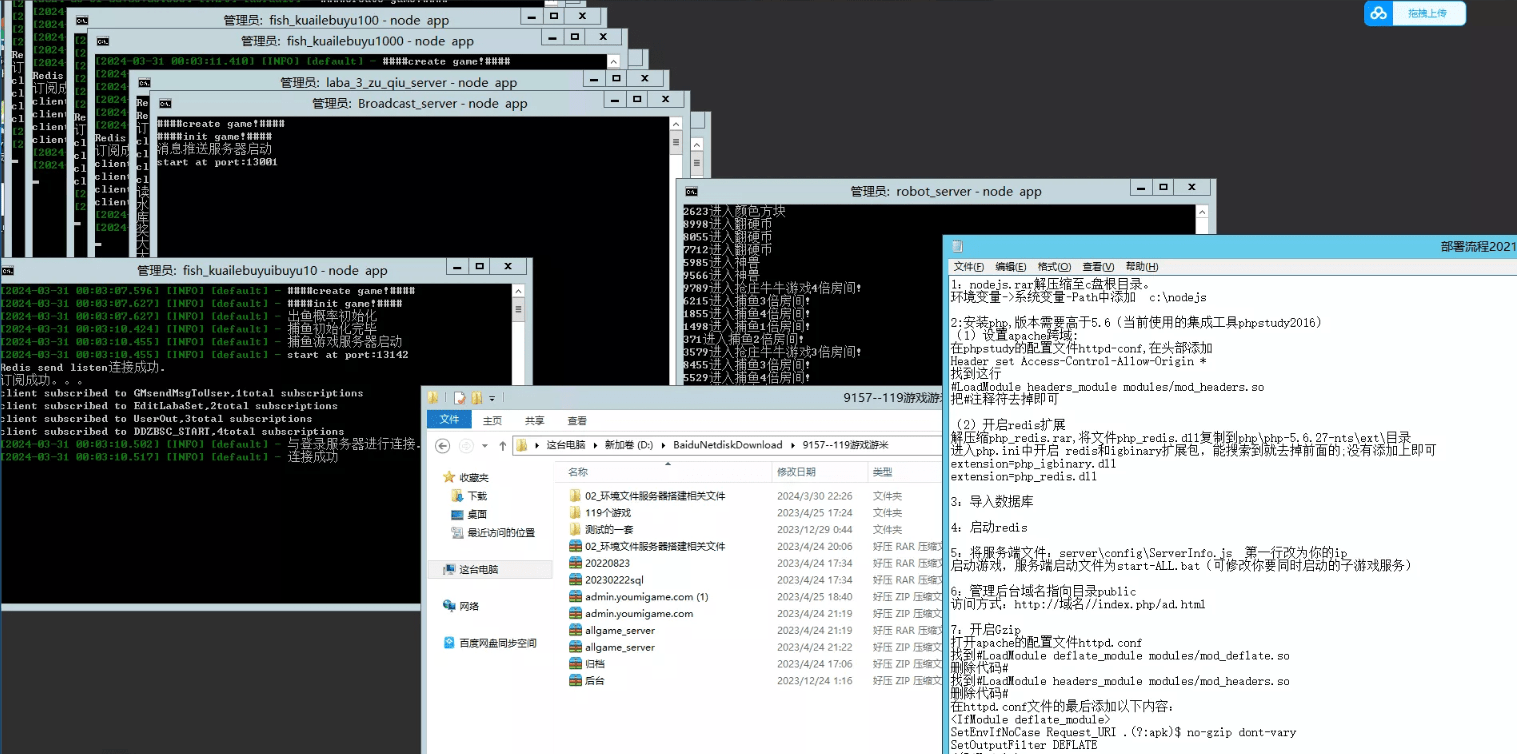Click the Baidu cloud upload button
This screenshot has width=1517, height=754.
coord(1415,13)
